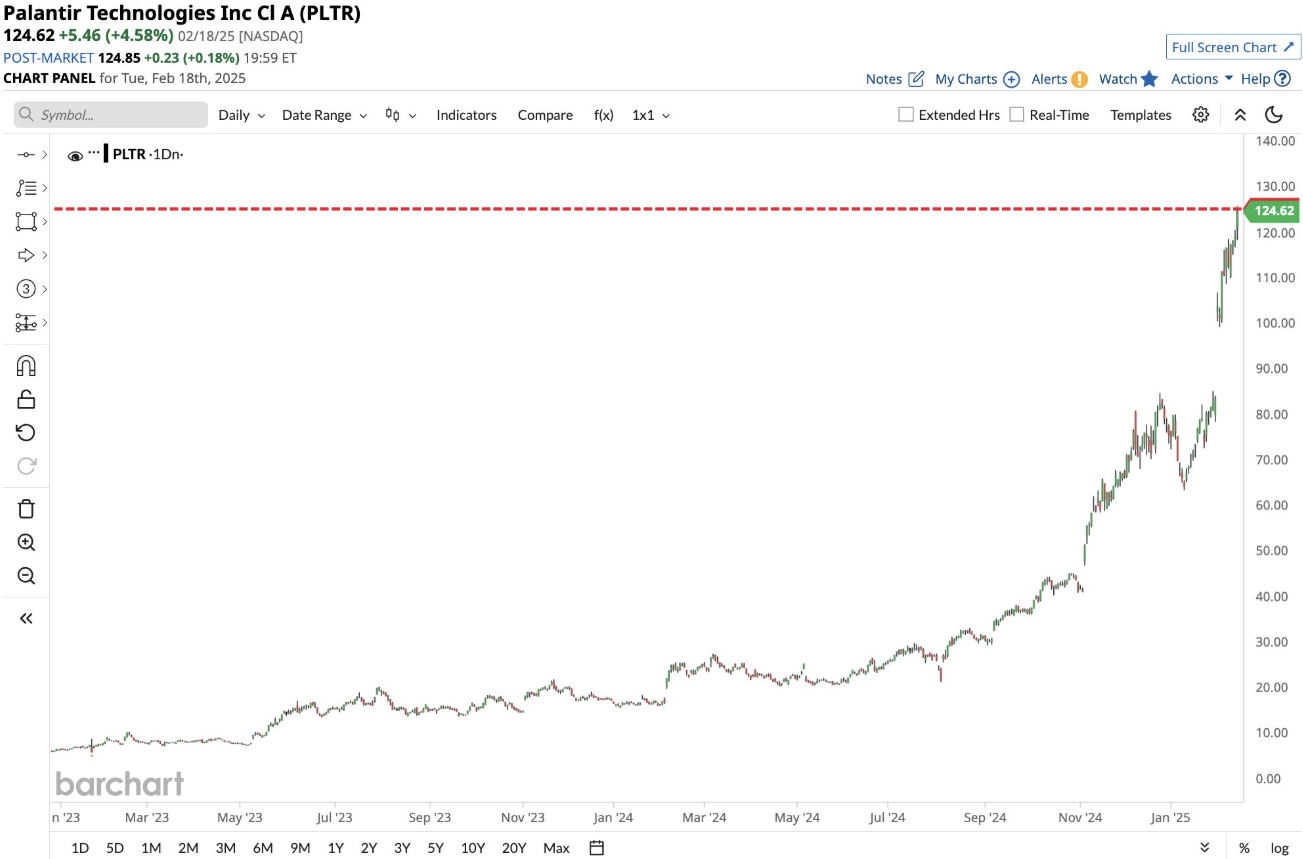
Task: Click the lock drawings icon
Action: 26,399
